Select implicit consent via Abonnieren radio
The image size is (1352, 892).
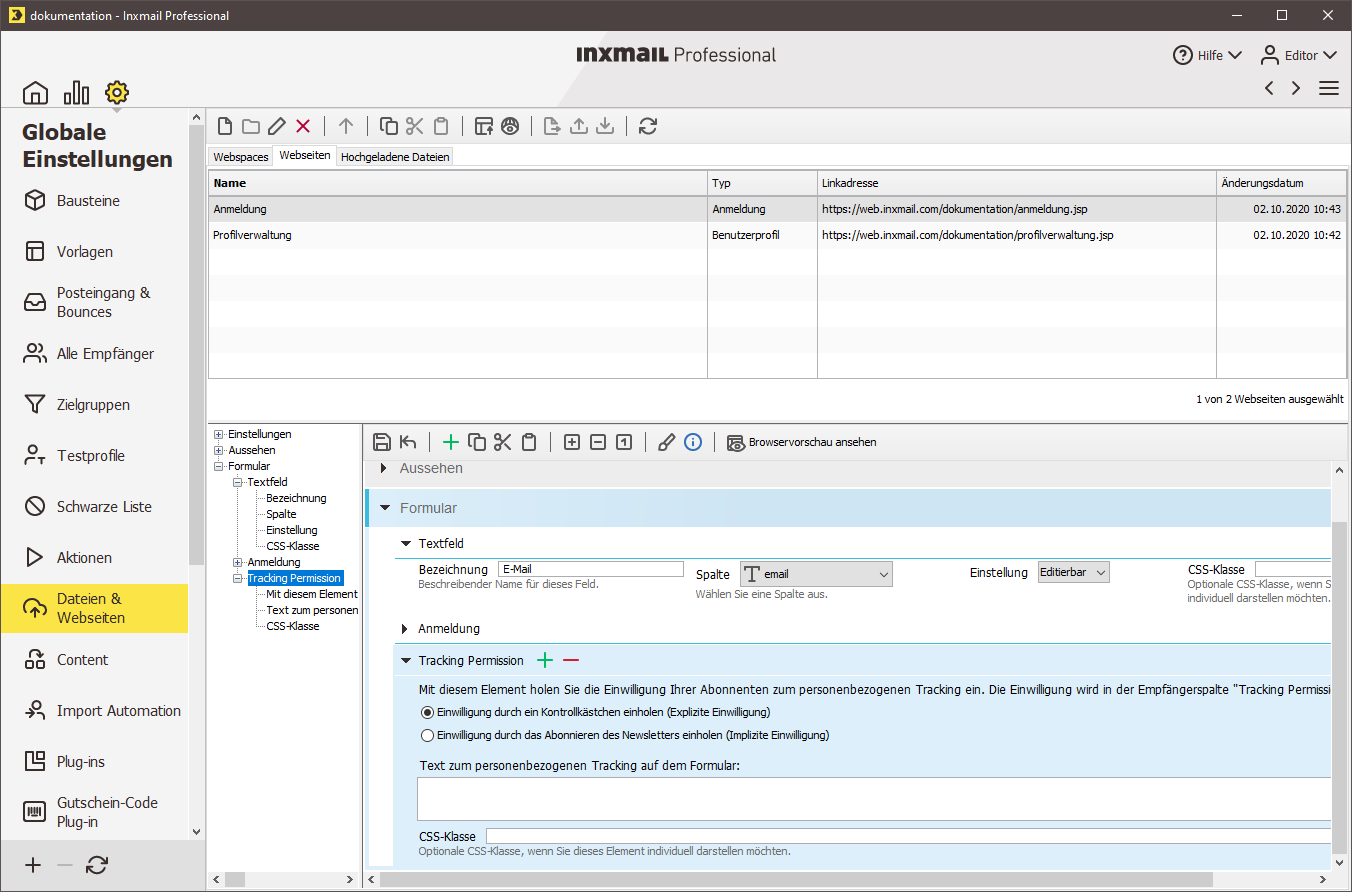tap(428, 735)
